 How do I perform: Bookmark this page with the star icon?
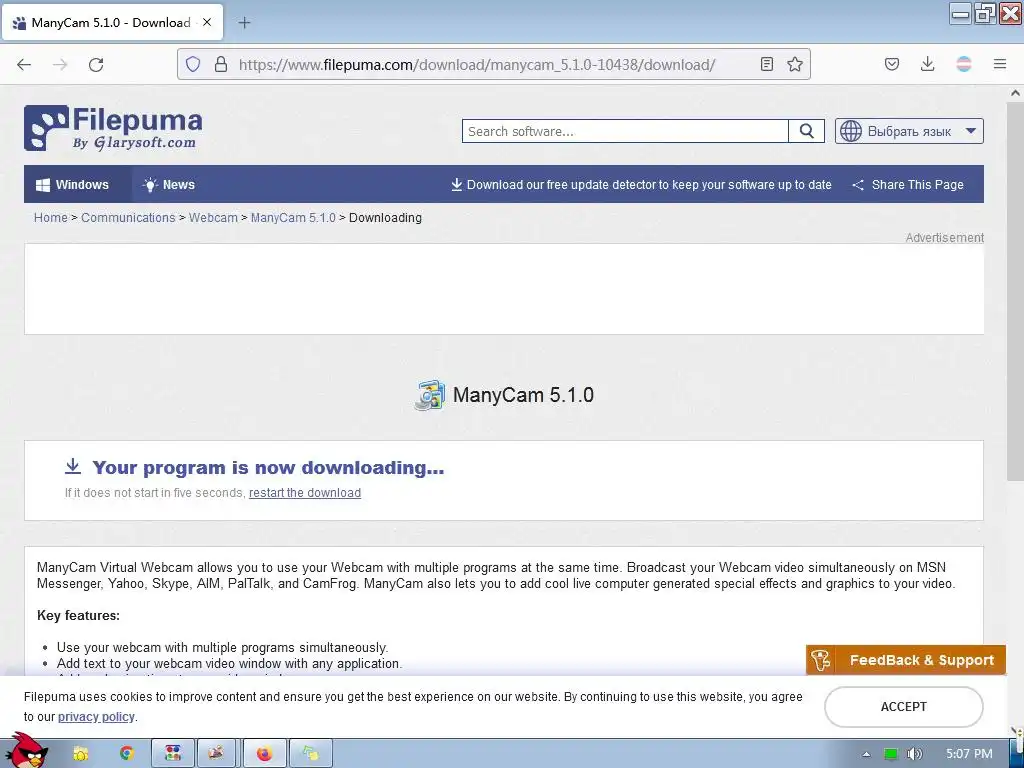tap(795, 64)
